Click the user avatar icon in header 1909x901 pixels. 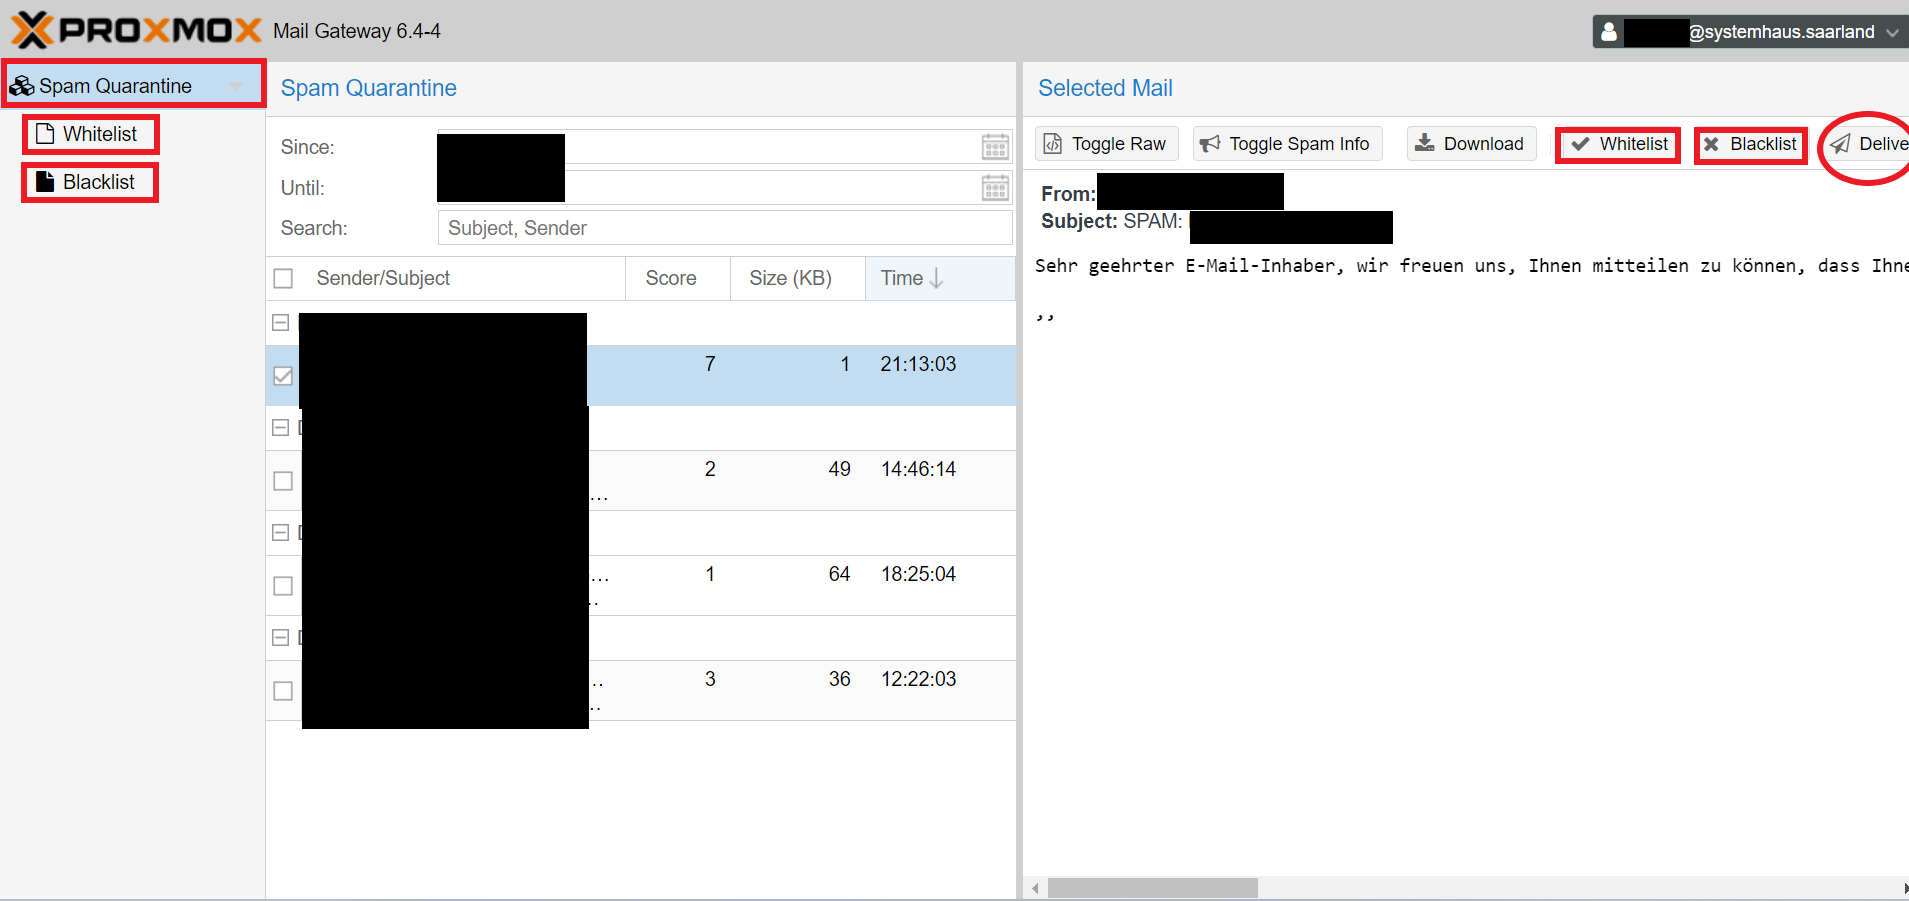coord(1608,31)
